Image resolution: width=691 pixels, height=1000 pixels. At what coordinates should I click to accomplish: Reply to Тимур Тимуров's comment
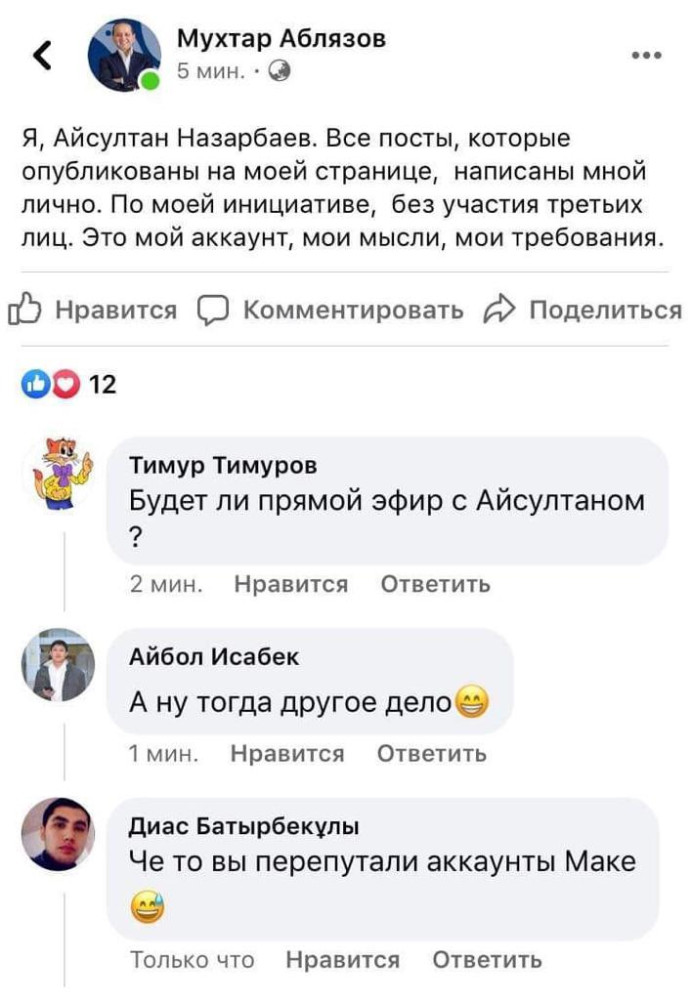[436, 584]
